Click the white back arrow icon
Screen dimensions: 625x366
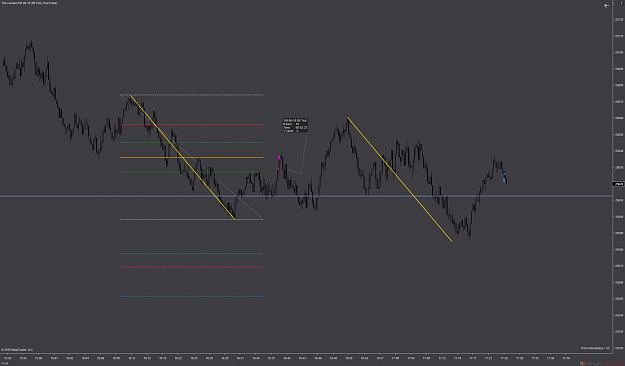click(606, 6)
